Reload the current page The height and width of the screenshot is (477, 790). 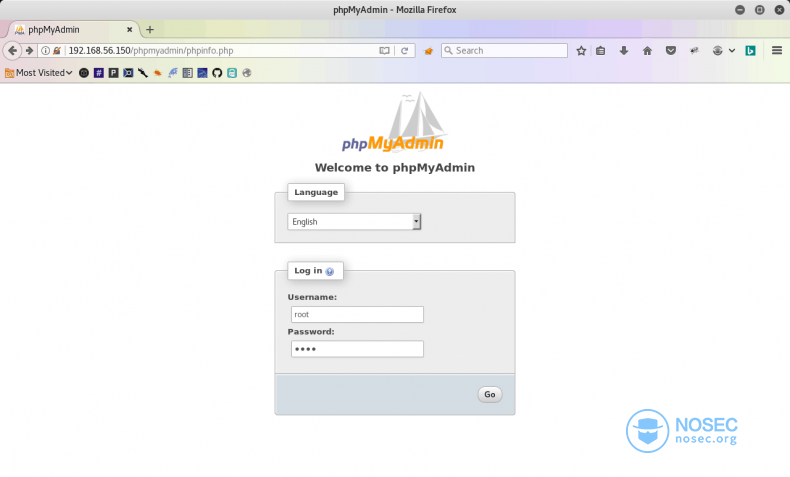point(404,50)
